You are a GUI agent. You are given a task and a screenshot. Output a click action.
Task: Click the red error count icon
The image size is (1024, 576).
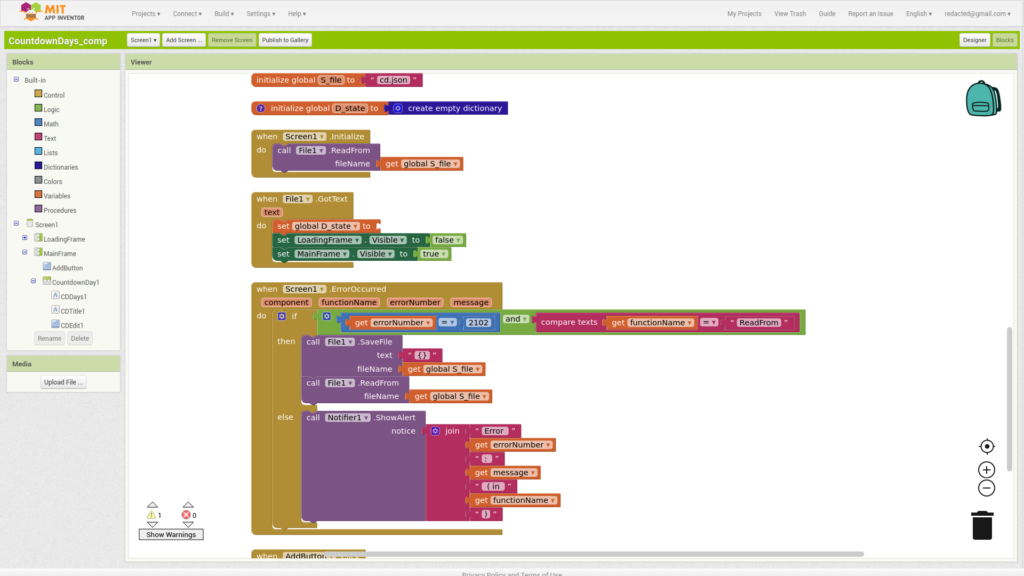pos(186,515)
